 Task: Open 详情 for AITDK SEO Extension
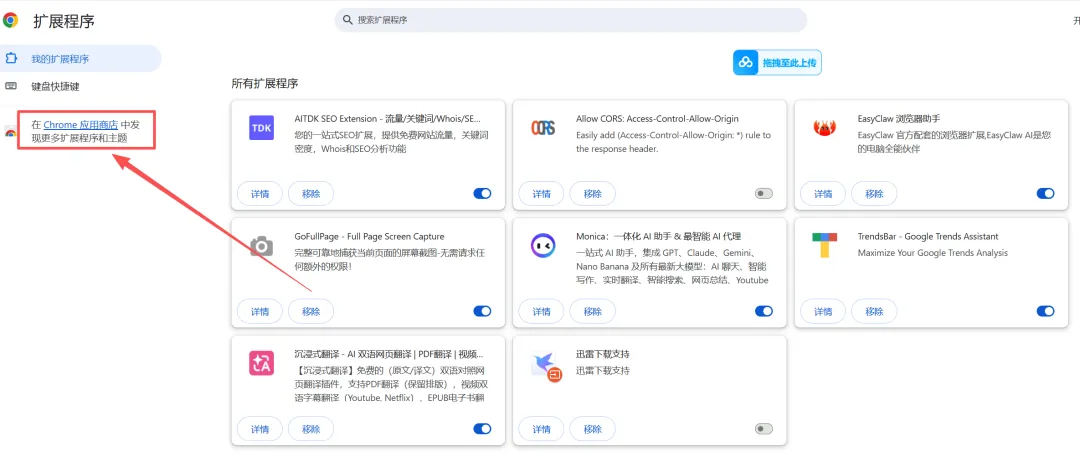click(x=260, y=194)
